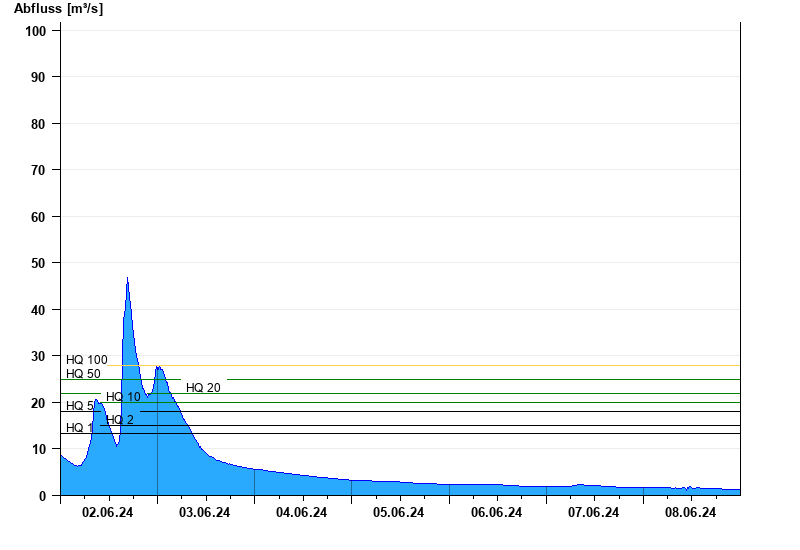
Task: Click the Abfluss [m³/s] axis title
Action: pyautogui.click(x=58, y=9)
